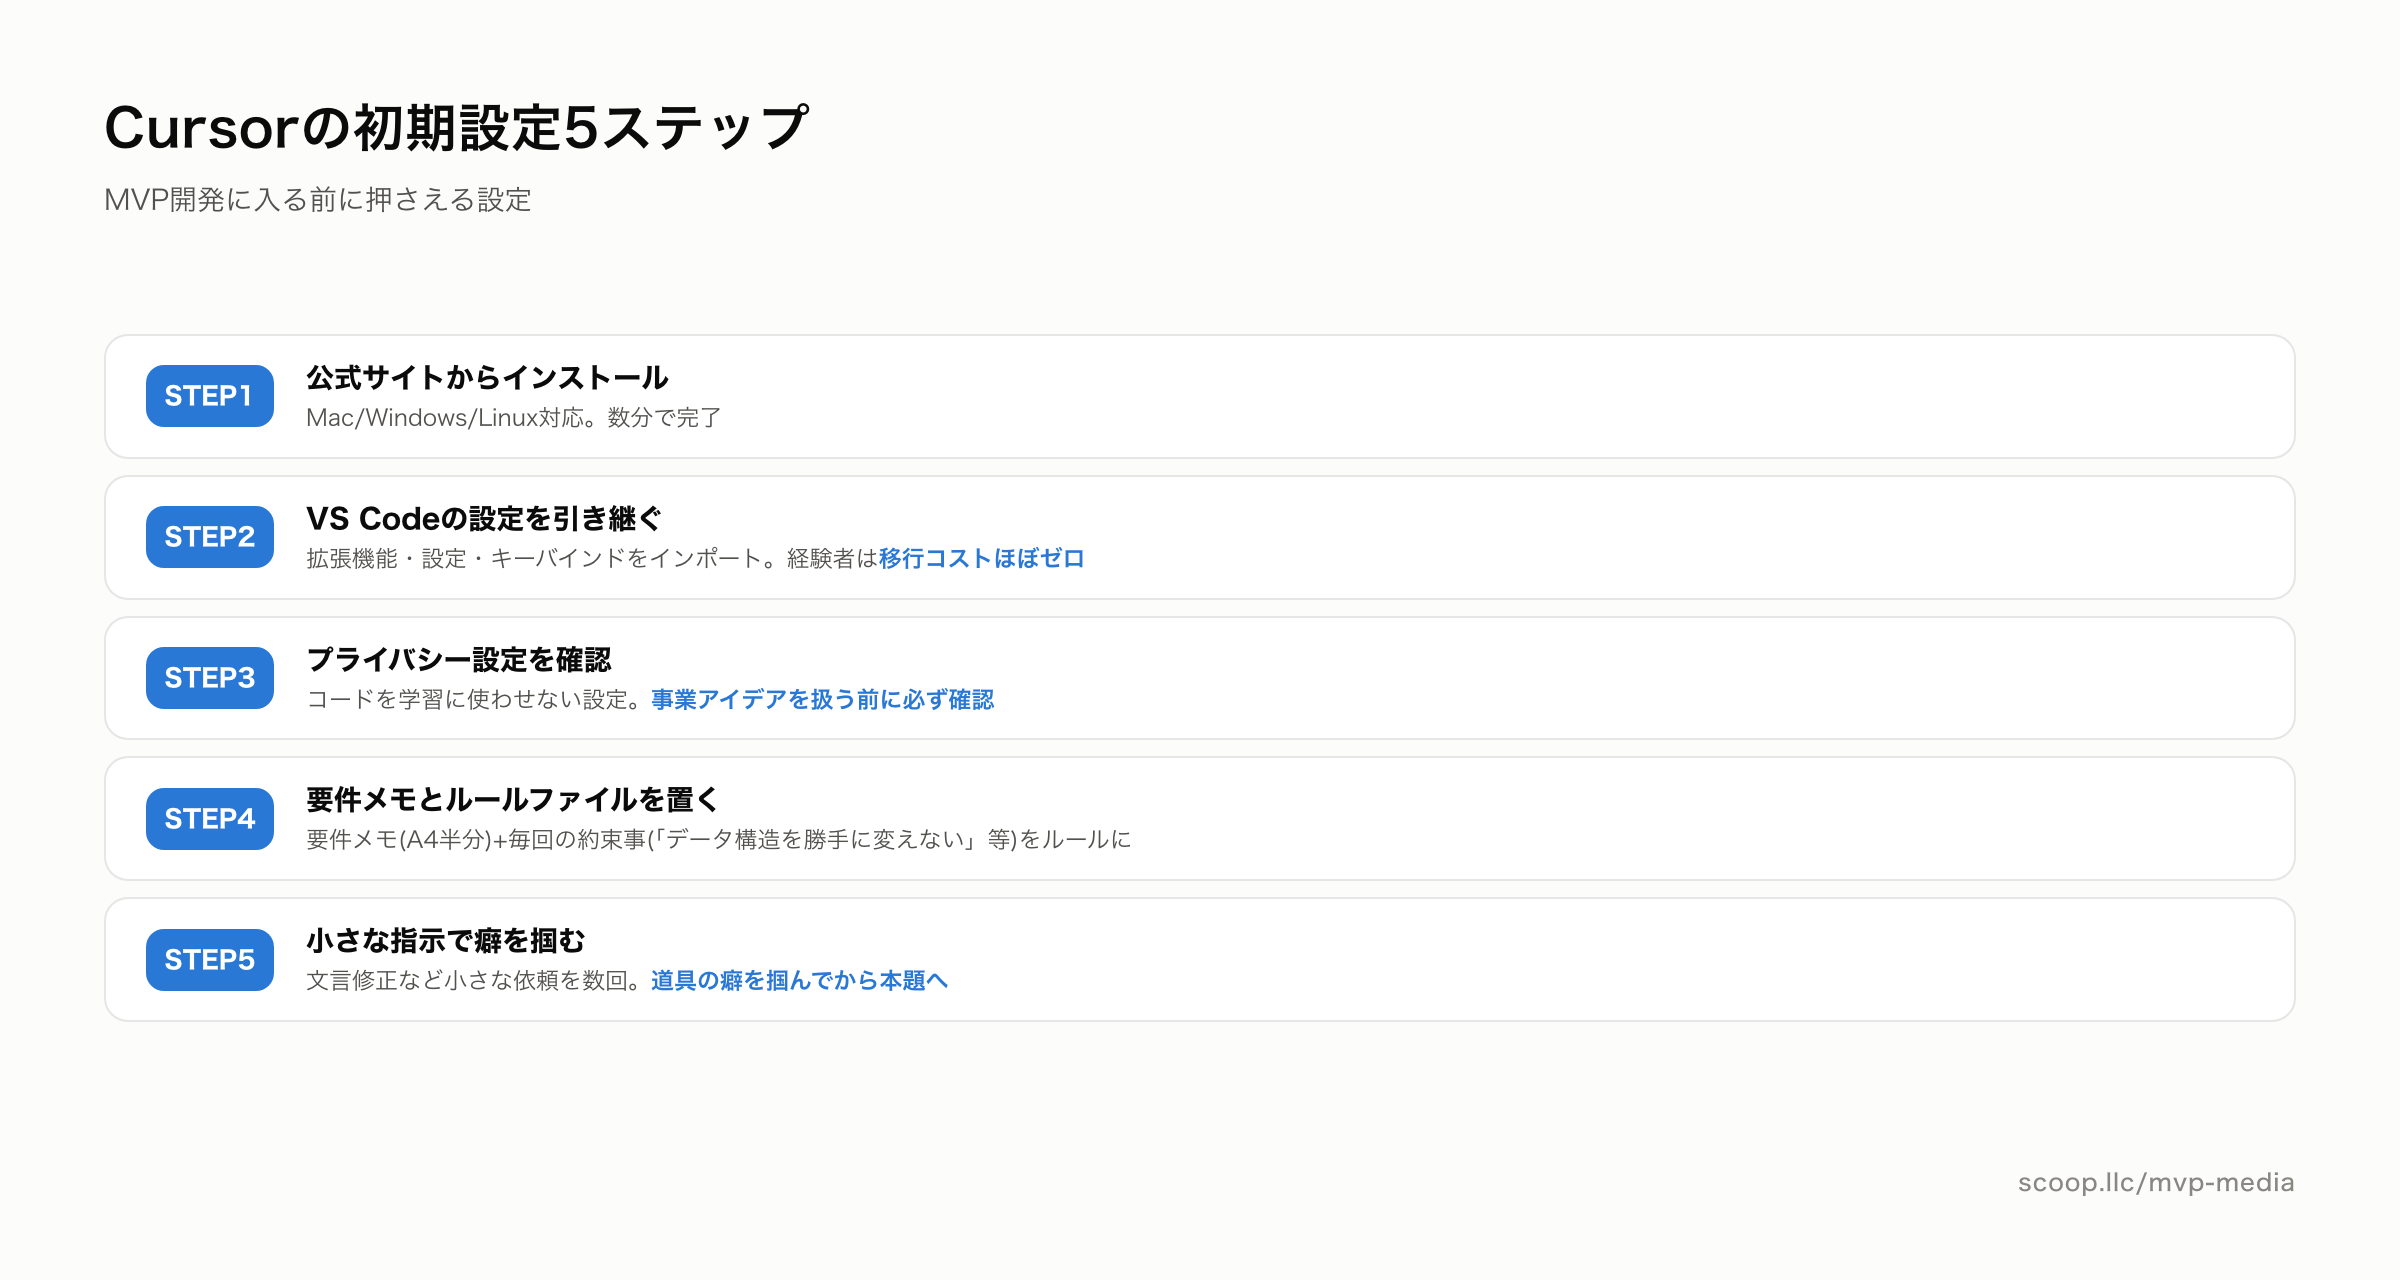Click heading '要件メモとルールファイルを置く'

click(x=513, y=800)
